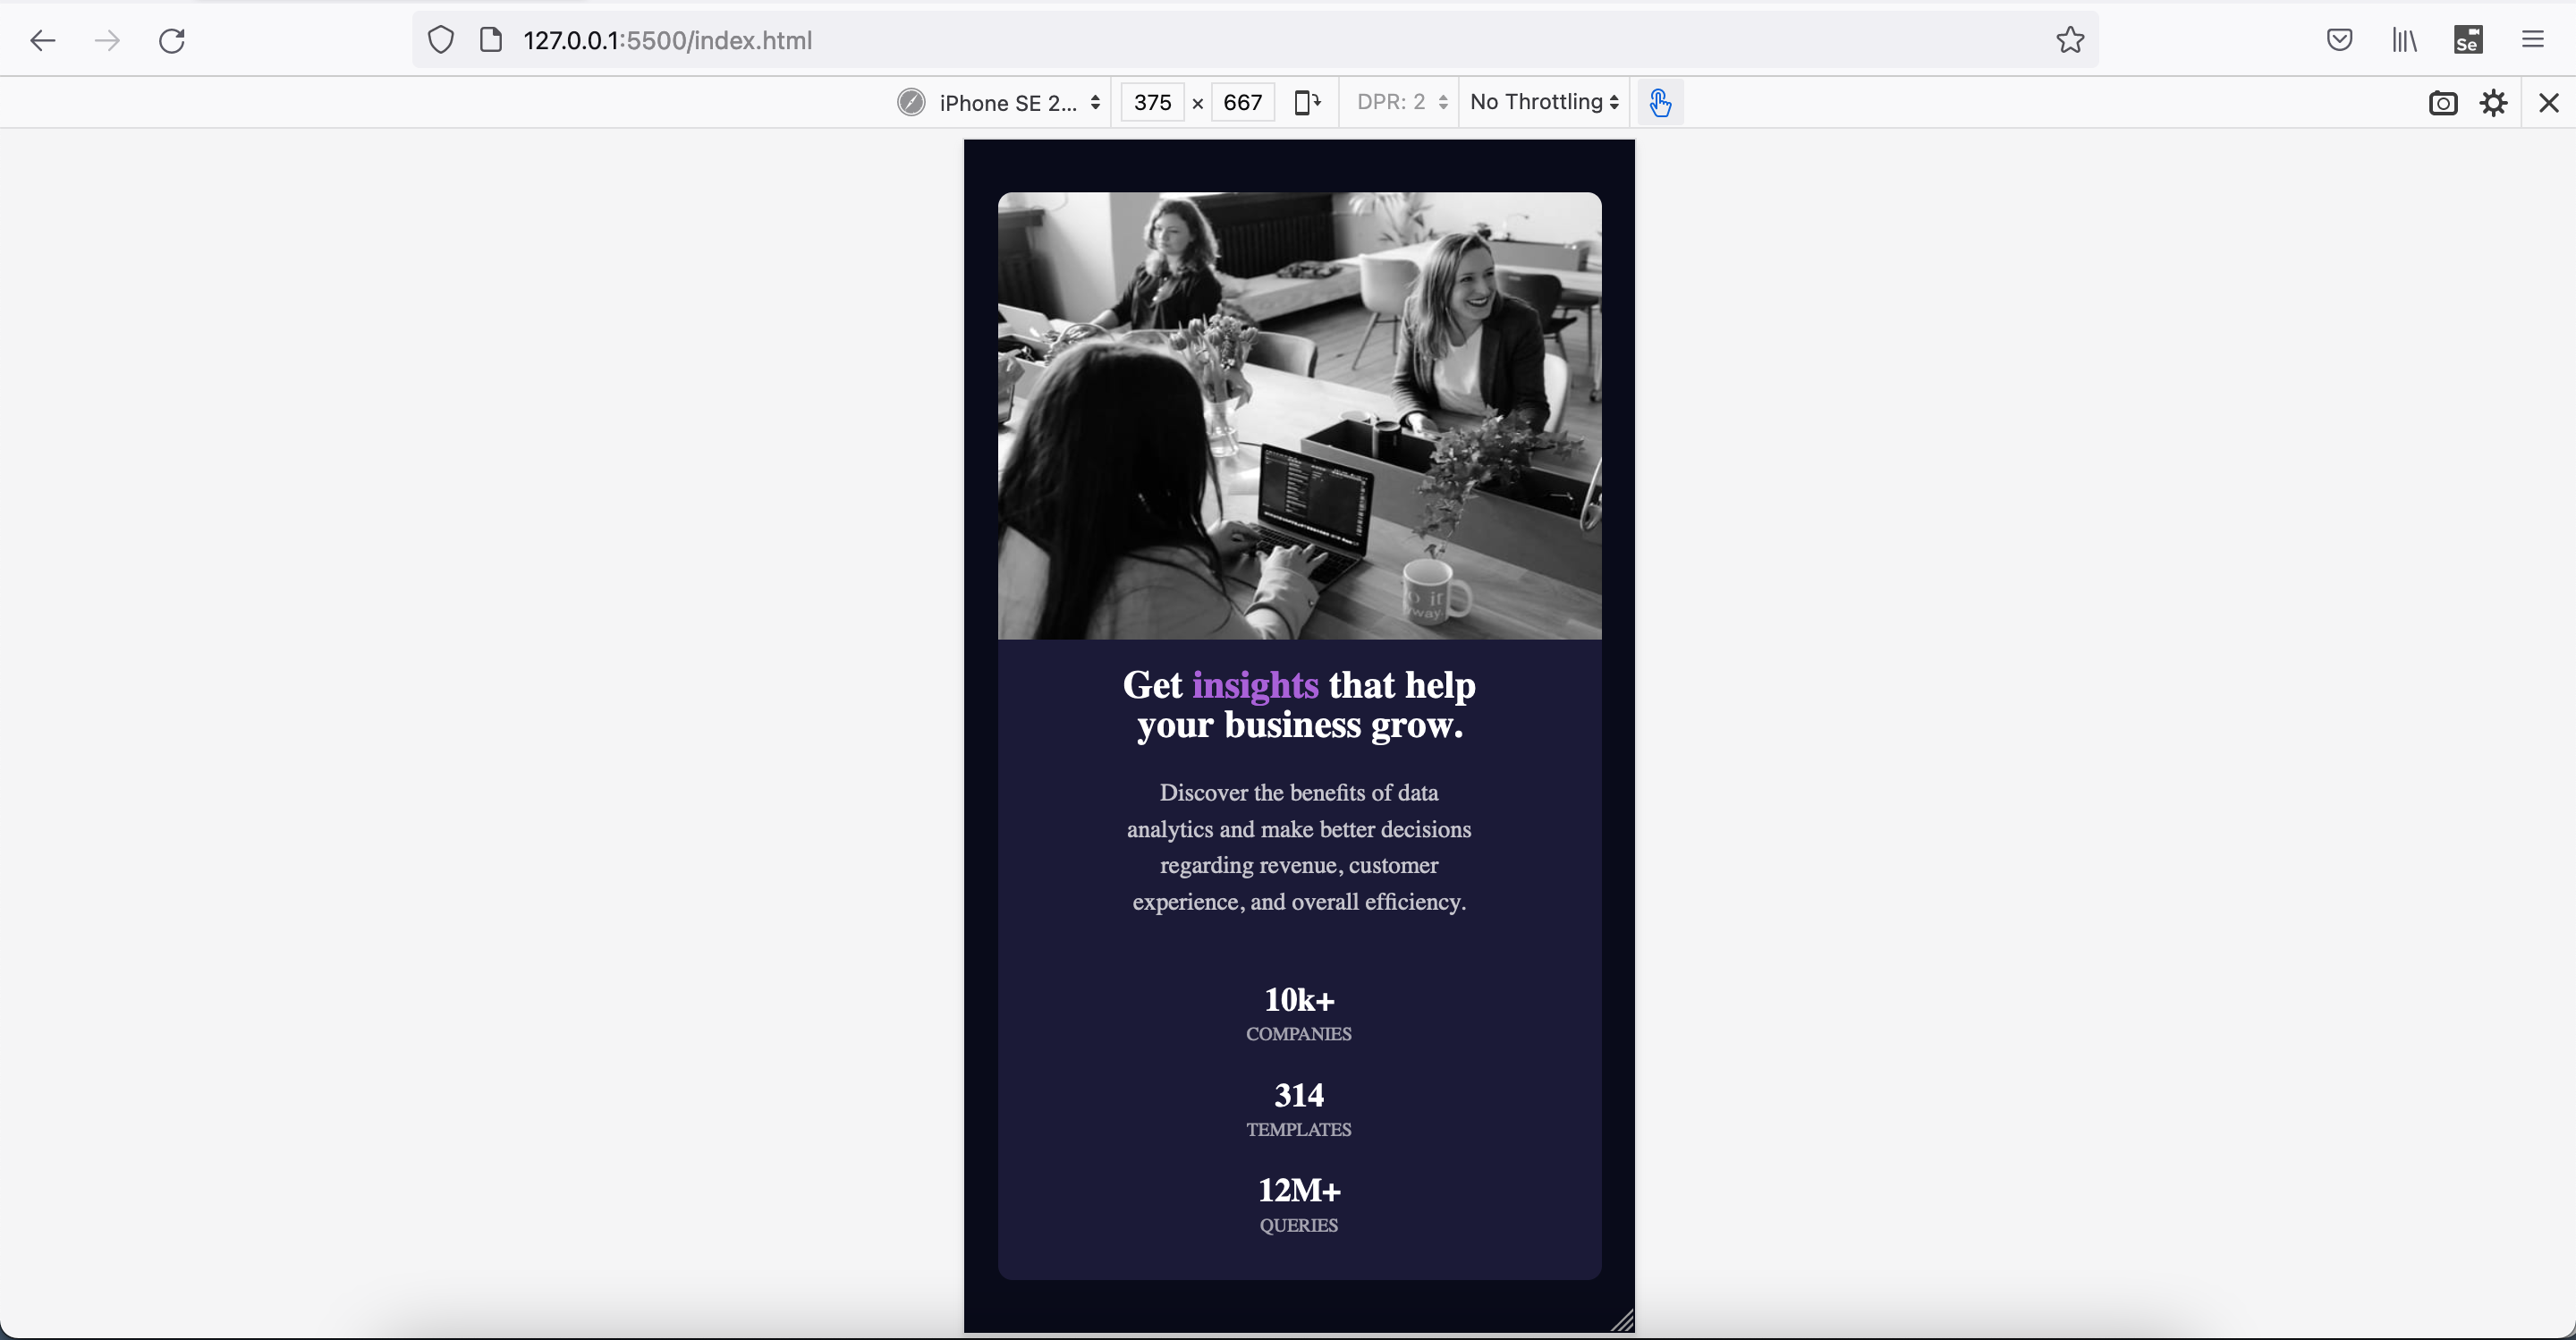Viewport: 2576px width, 1340px height.
Task: Click the page info document icon
Action: point(490,40)
